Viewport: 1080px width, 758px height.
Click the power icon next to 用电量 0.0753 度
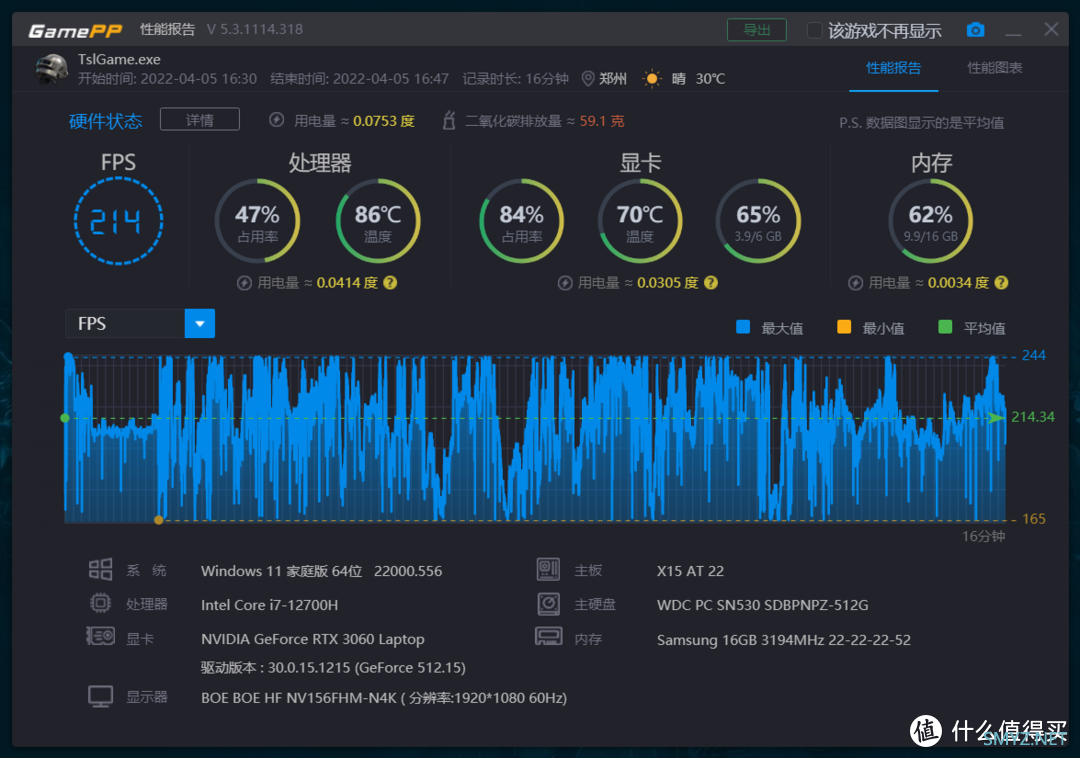[276, 120]
